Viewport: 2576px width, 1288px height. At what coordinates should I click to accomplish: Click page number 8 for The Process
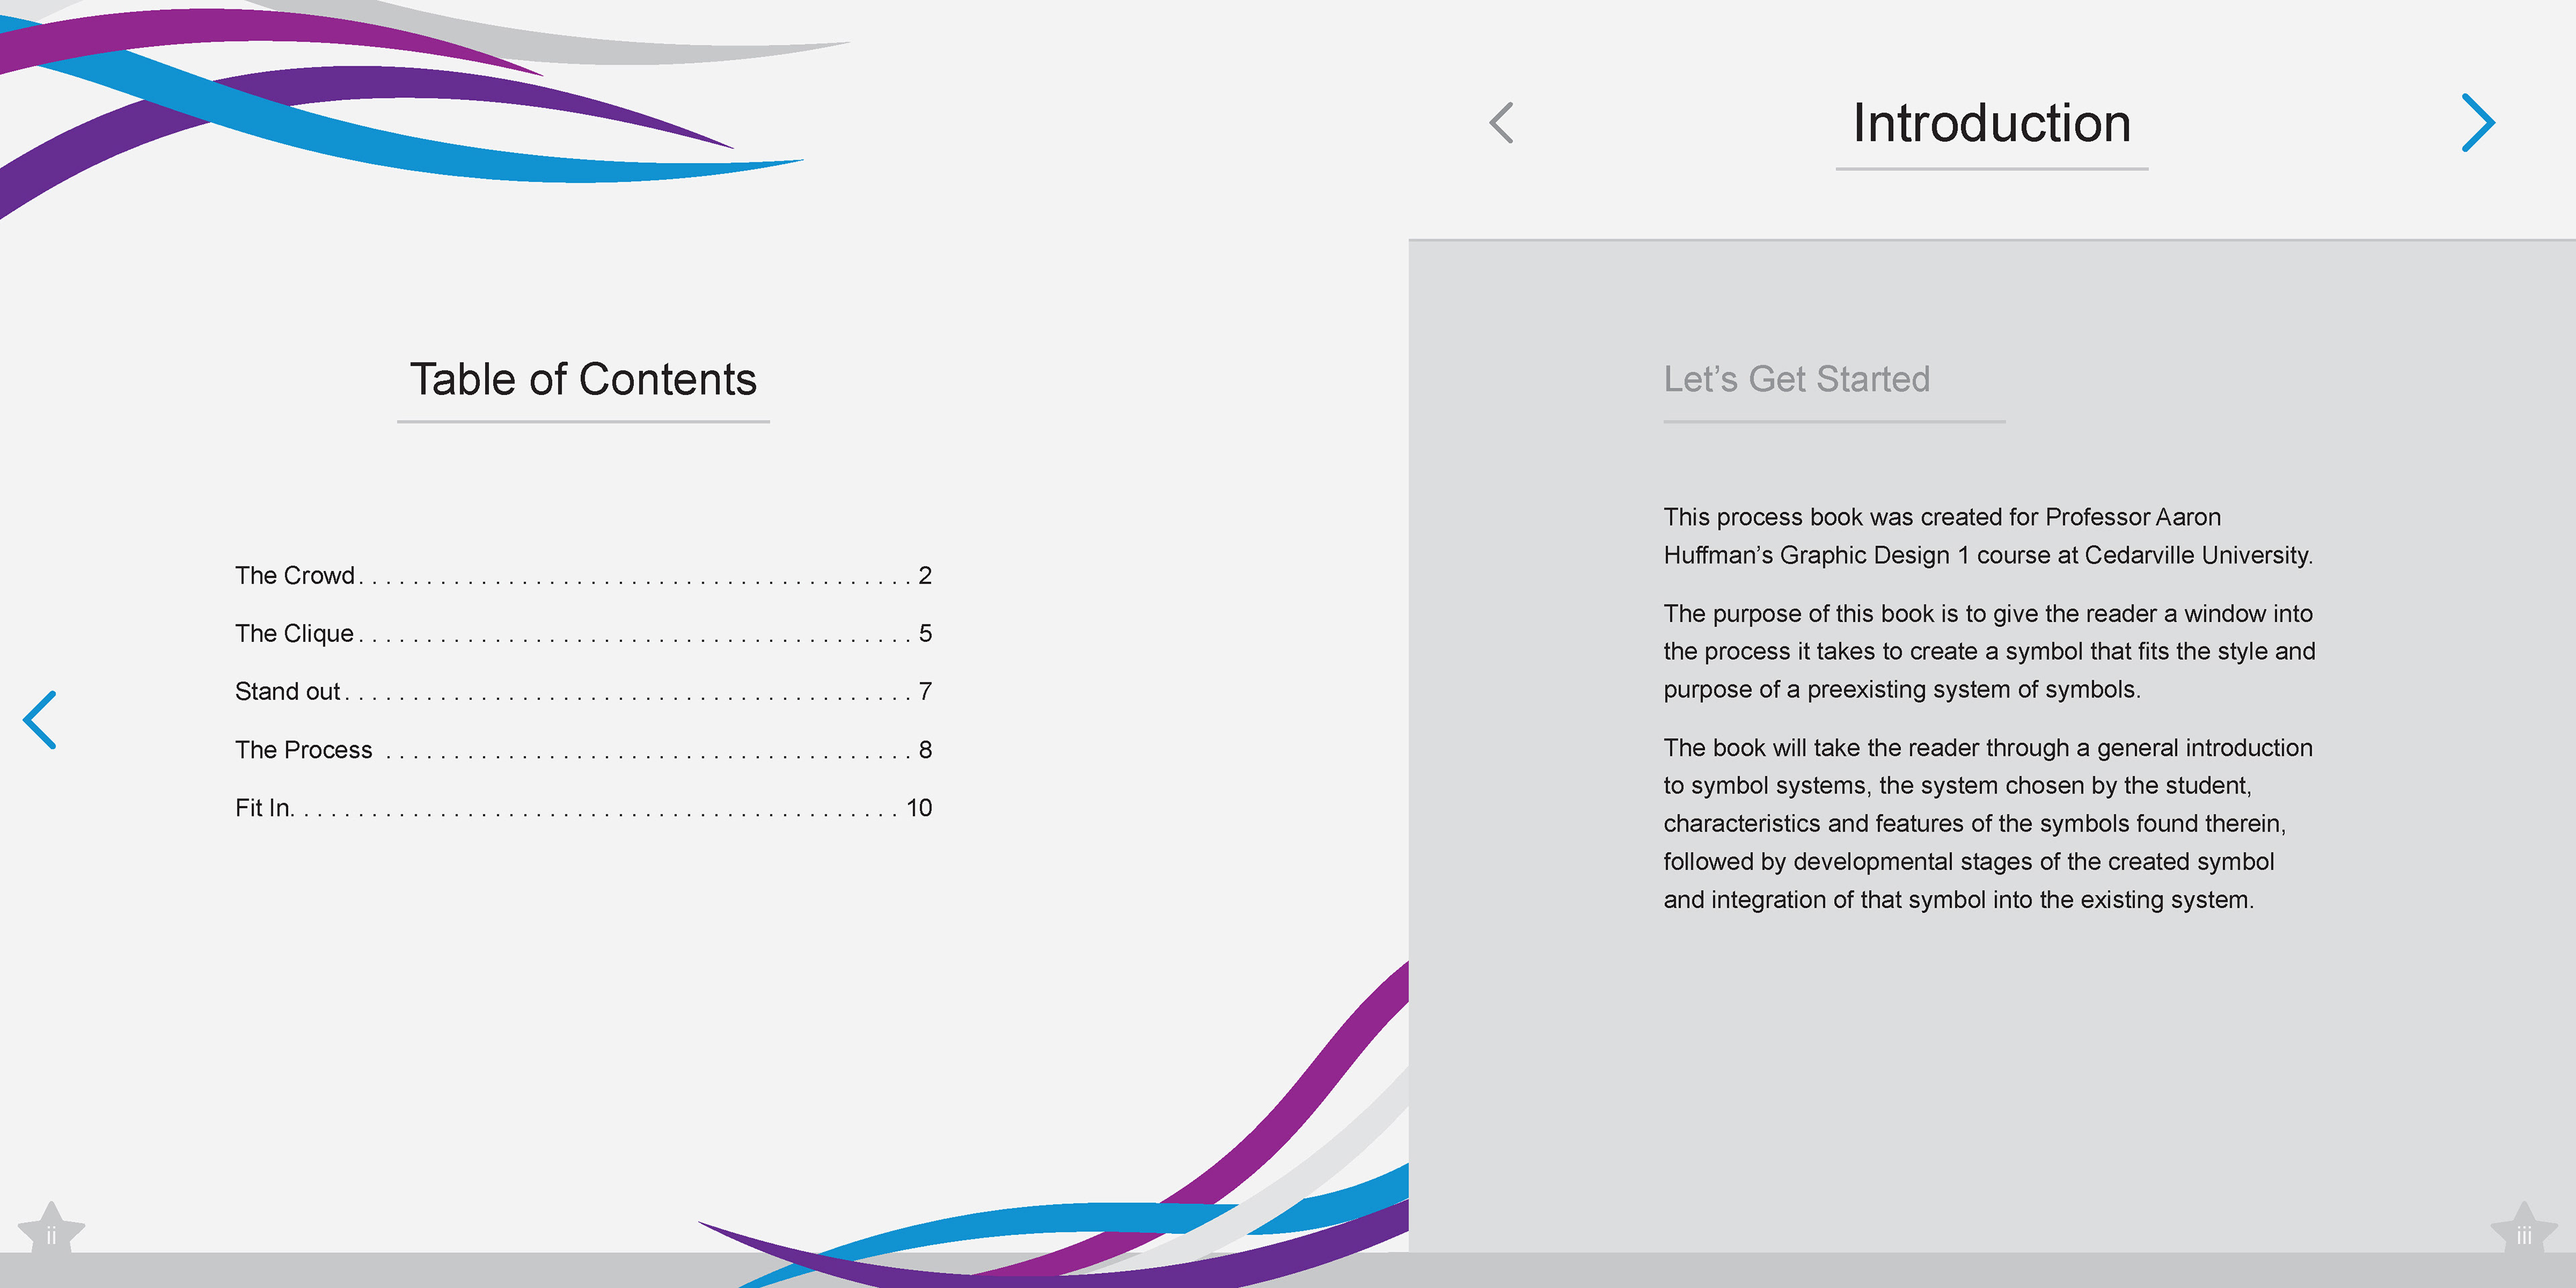click(925, 749)
